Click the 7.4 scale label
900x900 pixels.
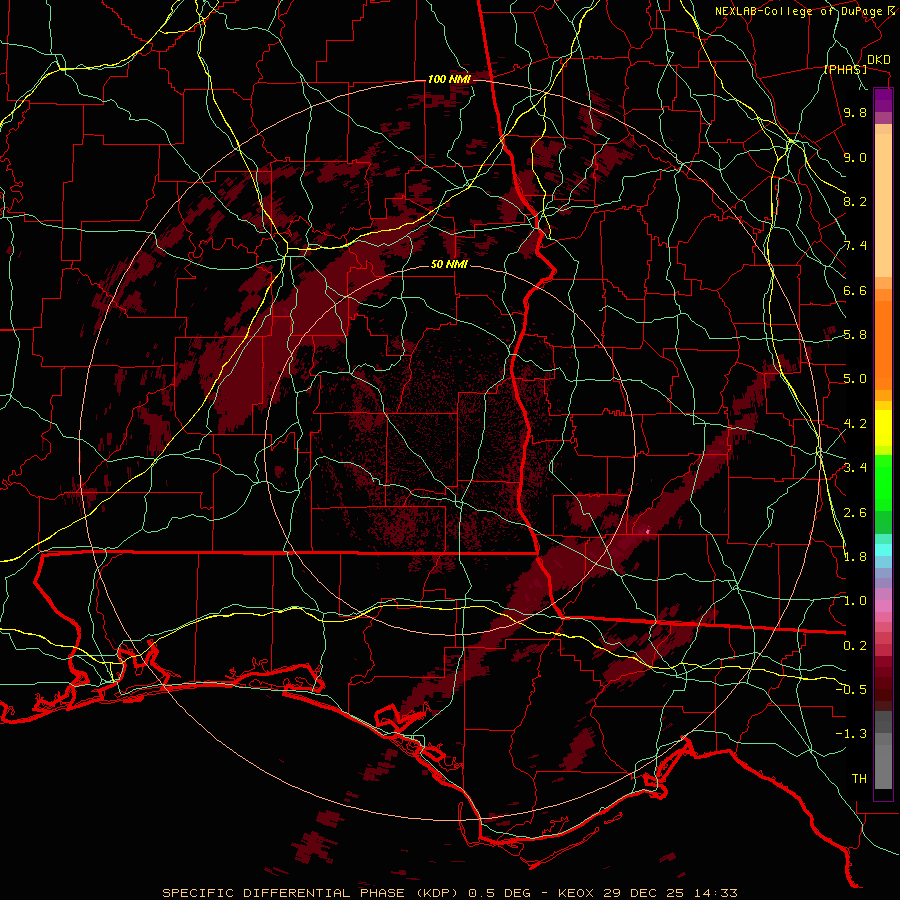855,246
